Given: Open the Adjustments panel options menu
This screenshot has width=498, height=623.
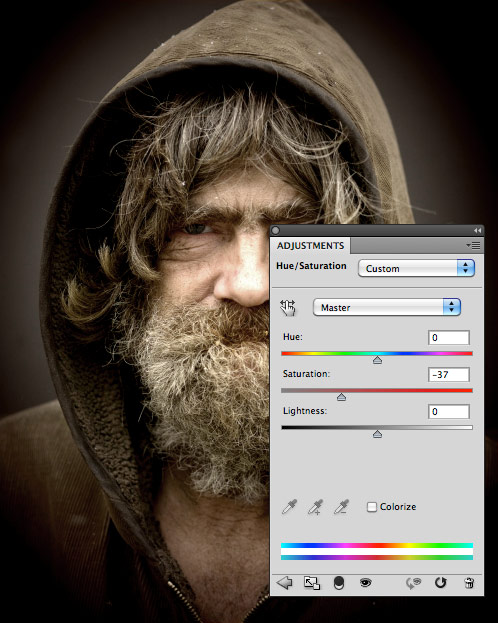Looking at the screenshot, I should [x=473, y=246].
